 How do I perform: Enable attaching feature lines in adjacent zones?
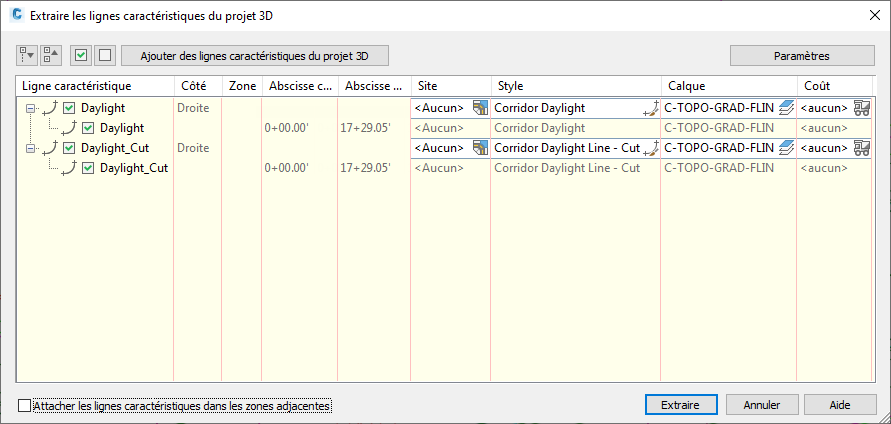click(x=25, y=405)
